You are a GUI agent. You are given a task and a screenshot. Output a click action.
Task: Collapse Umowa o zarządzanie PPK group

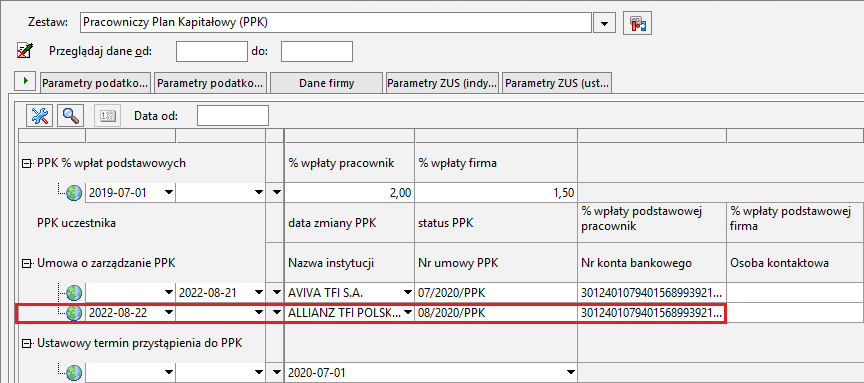[26, 263]
